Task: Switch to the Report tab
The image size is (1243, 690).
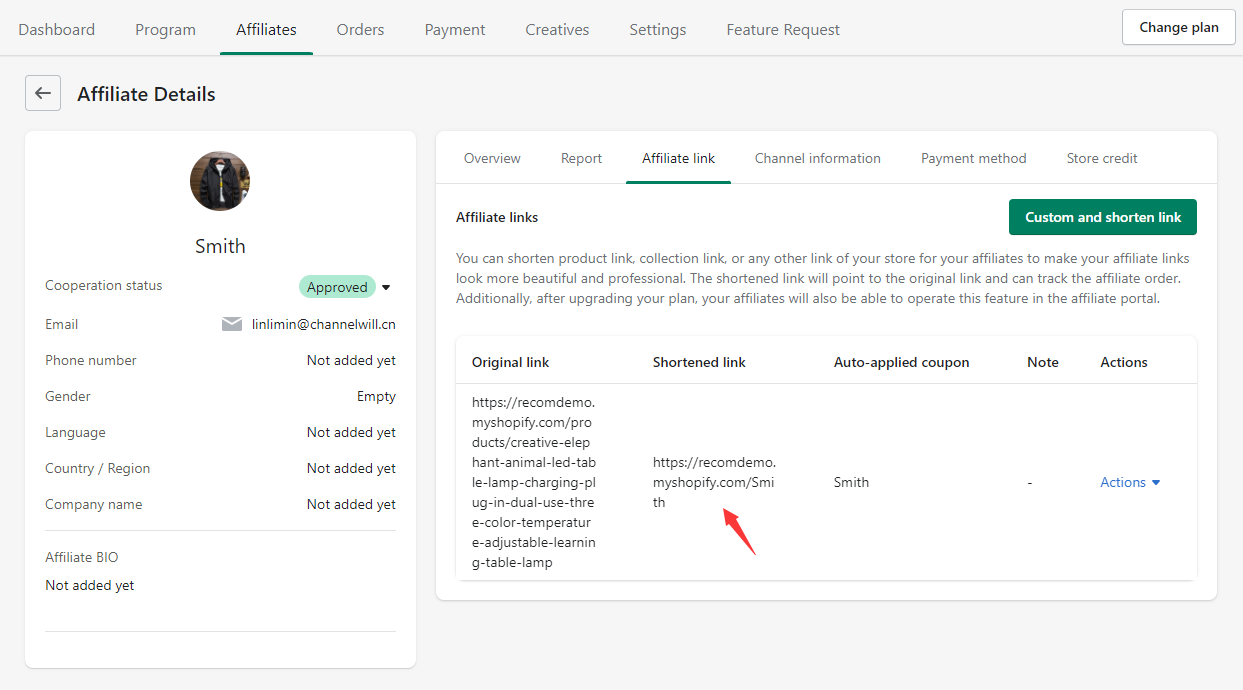Action: [581, 158]
